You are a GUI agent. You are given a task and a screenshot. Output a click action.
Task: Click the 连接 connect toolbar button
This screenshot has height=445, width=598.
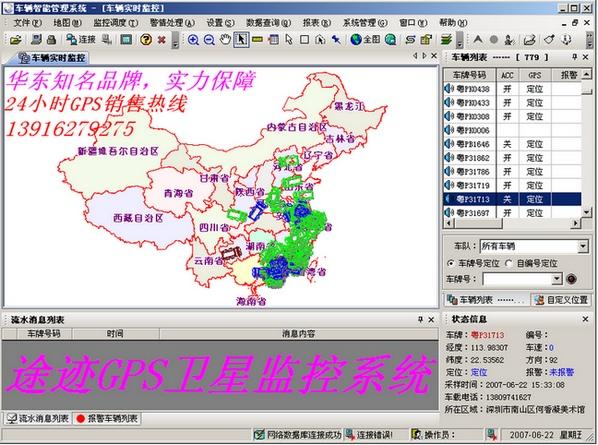click(80, 39)
